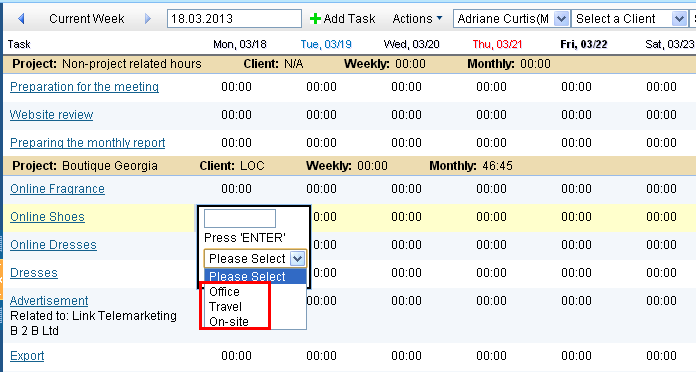The width and height of the screenshot is (696, 372).
Task: Click Tuesday hours for Website review
Action: [x=321, y=115]
